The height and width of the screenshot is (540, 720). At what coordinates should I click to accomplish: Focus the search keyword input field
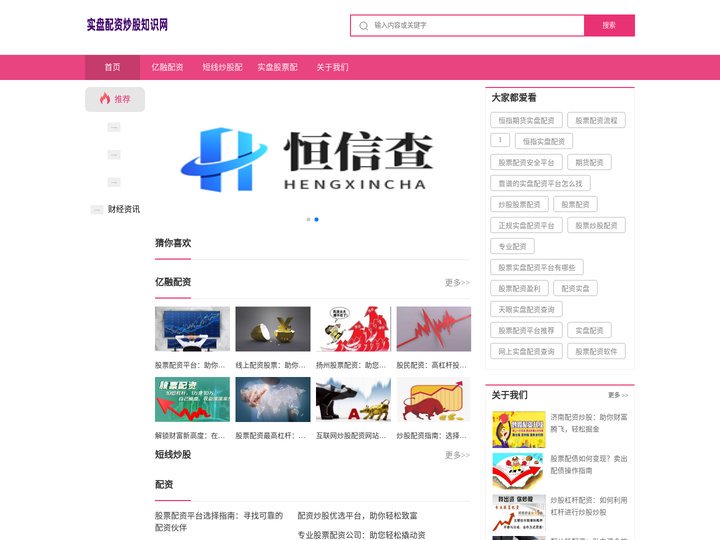click(467, 25)
